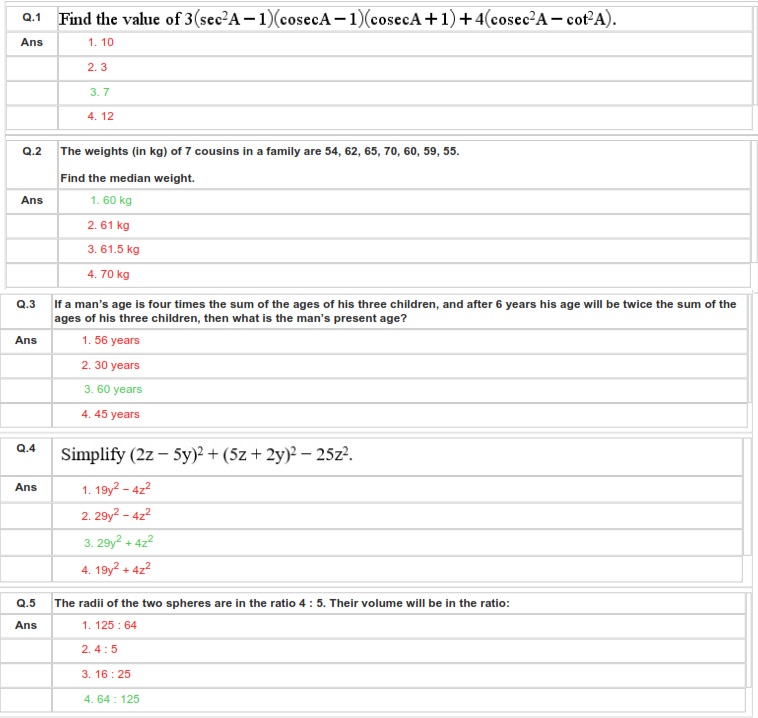Image resolution: width=758 pixels, height=718 pixels.
Task: Pick the green 64 : 125 ratio answer
Action: 112,699
